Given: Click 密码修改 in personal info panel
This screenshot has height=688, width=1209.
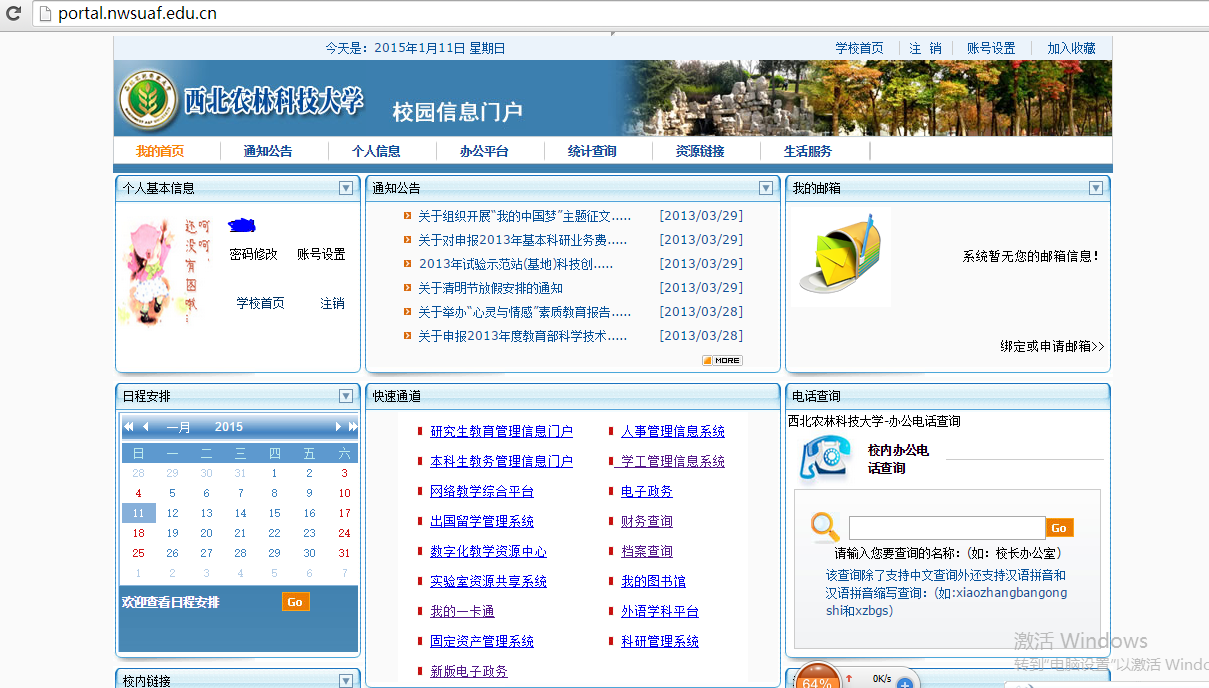Looking at the screenshot, I should [x=254, y=254].
